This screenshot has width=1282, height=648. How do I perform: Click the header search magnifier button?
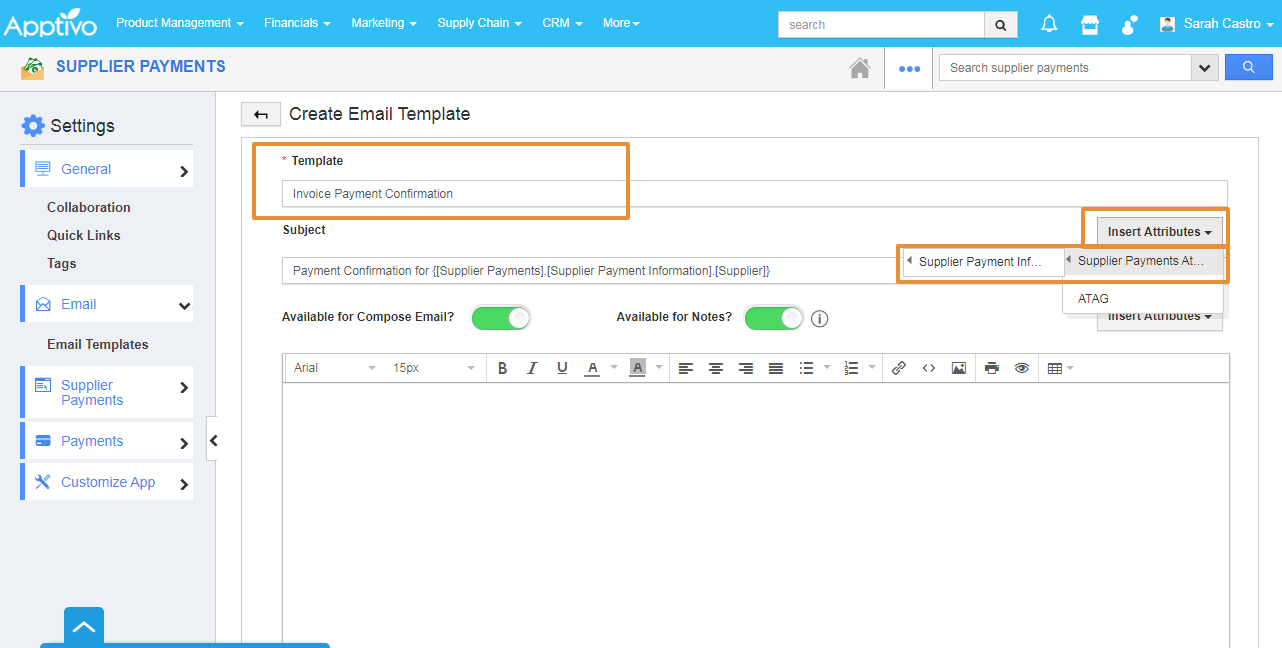click(x=1001, y=24)
